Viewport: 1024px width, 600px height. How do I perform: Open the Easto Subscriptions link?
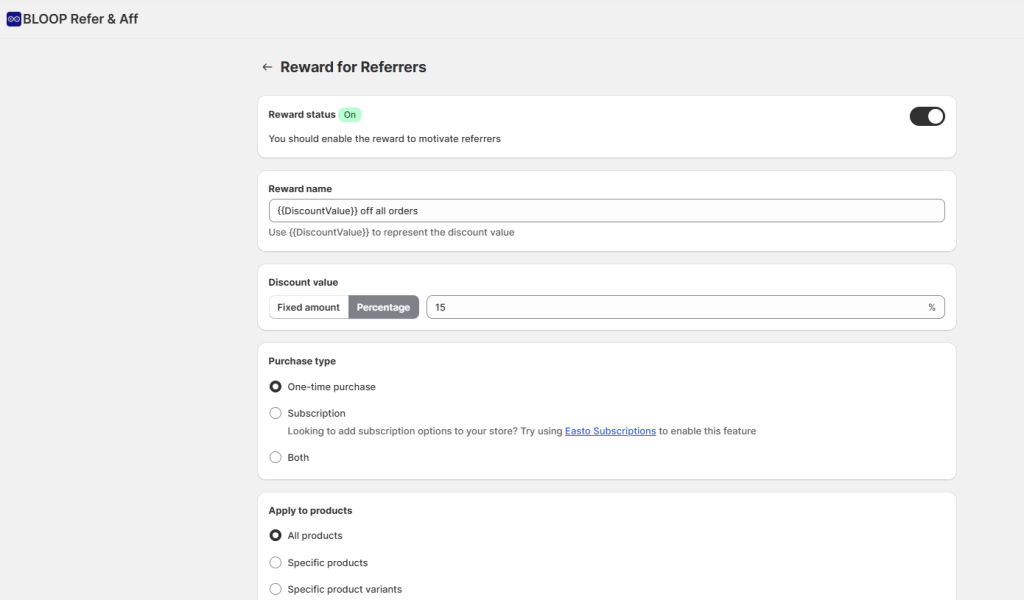tap(610, 431)
